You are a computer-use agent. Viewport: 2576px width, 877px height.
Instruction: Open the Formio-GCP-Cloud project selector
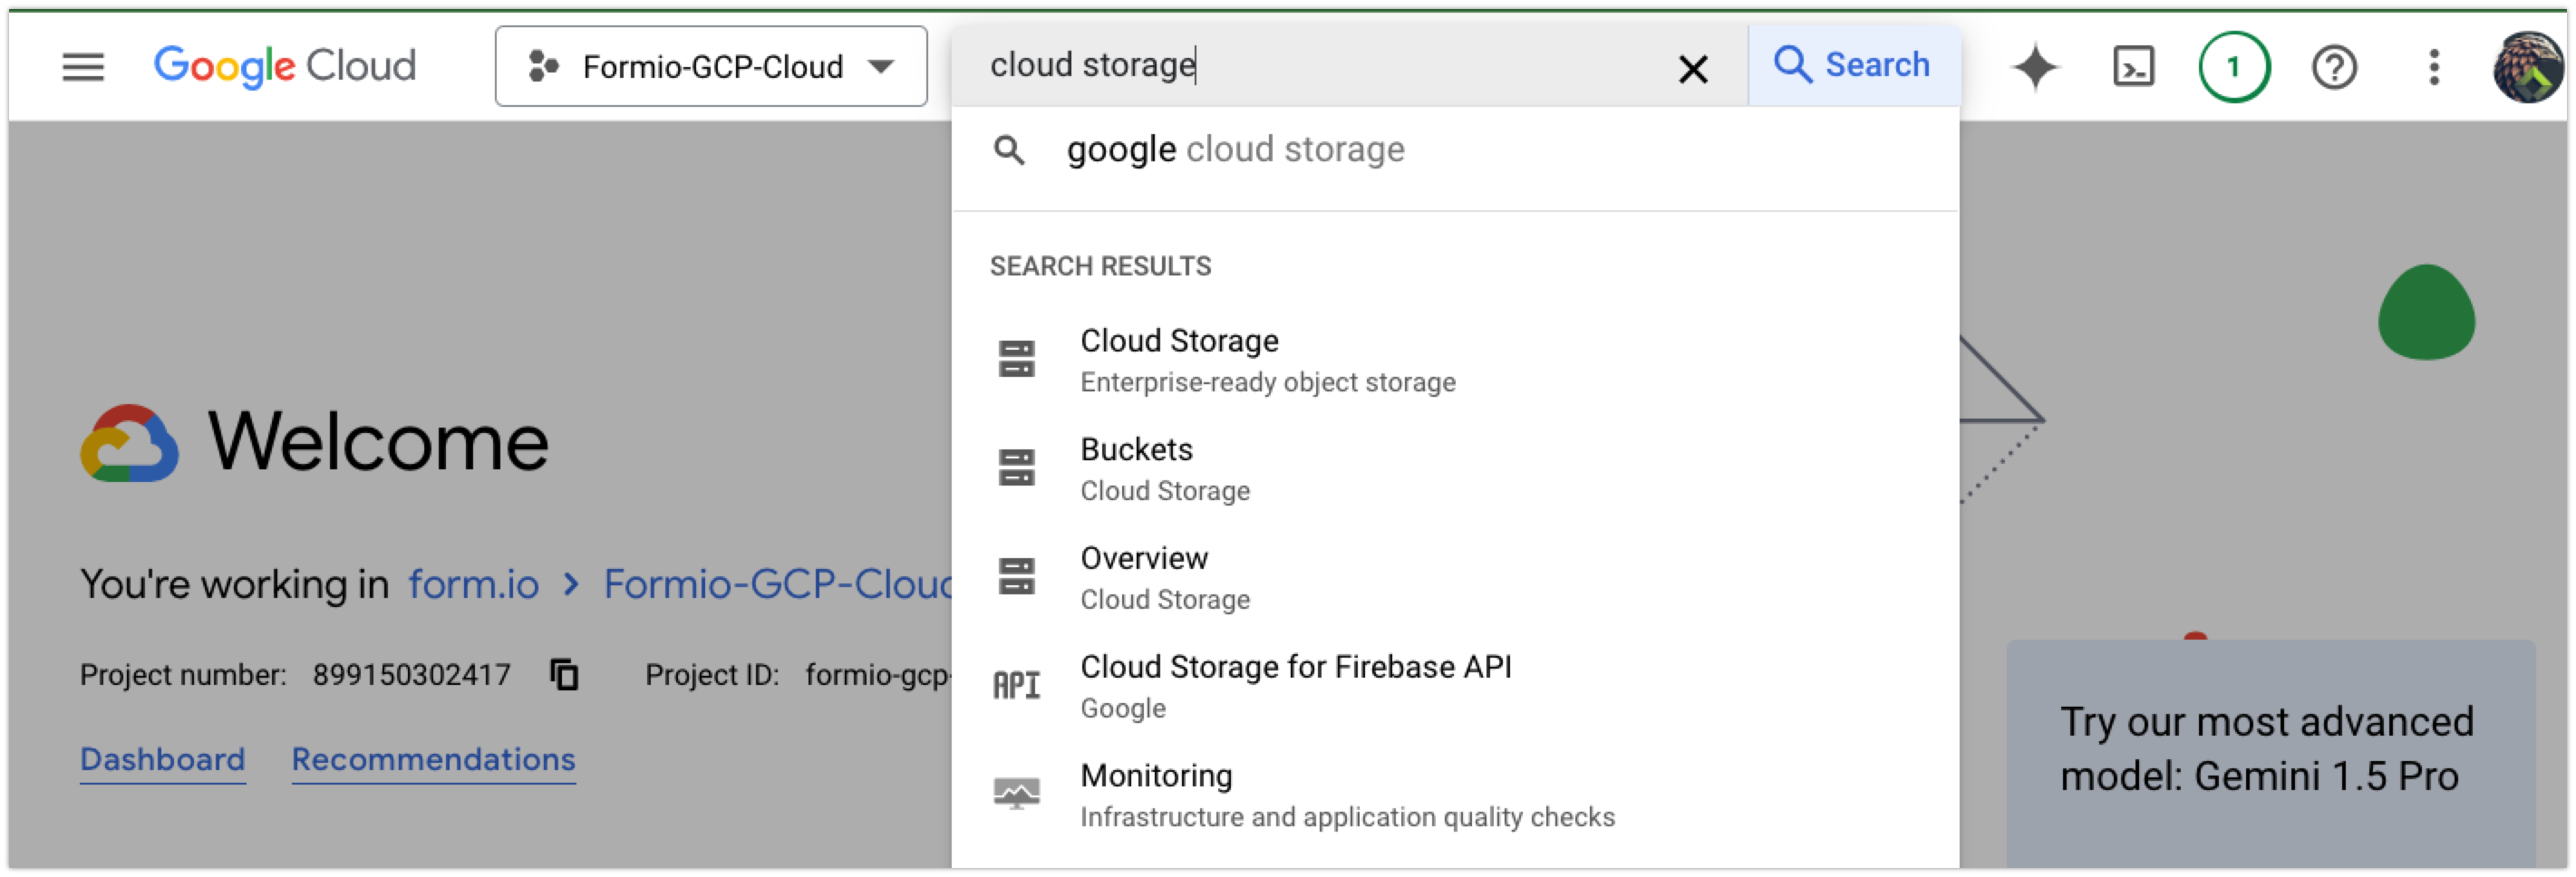click(x=711, y=66)
